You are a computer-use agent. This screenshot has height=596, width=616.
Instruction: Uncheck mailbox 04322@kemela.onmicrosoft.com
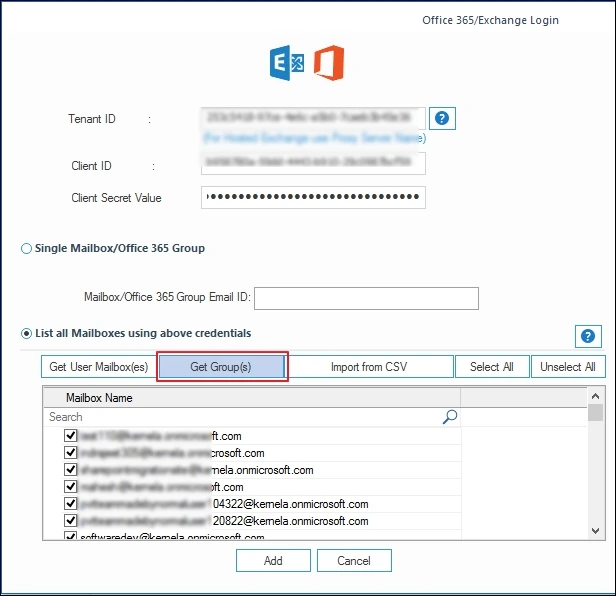(x=70, y=504)
